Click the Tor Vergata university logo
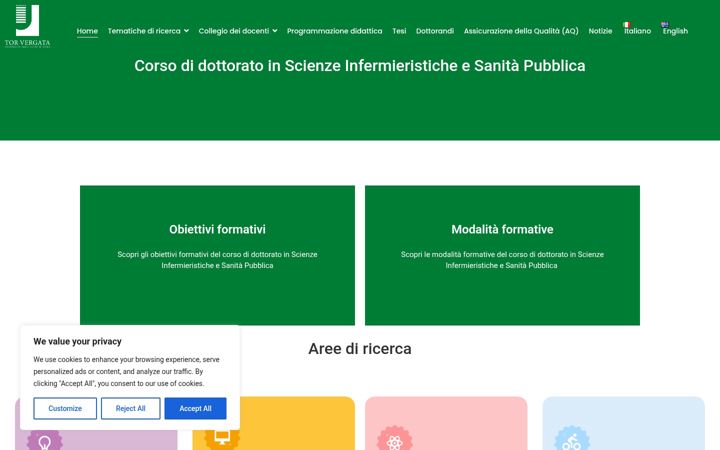This screenshot has width=720, height=450. tap(28, 26)
